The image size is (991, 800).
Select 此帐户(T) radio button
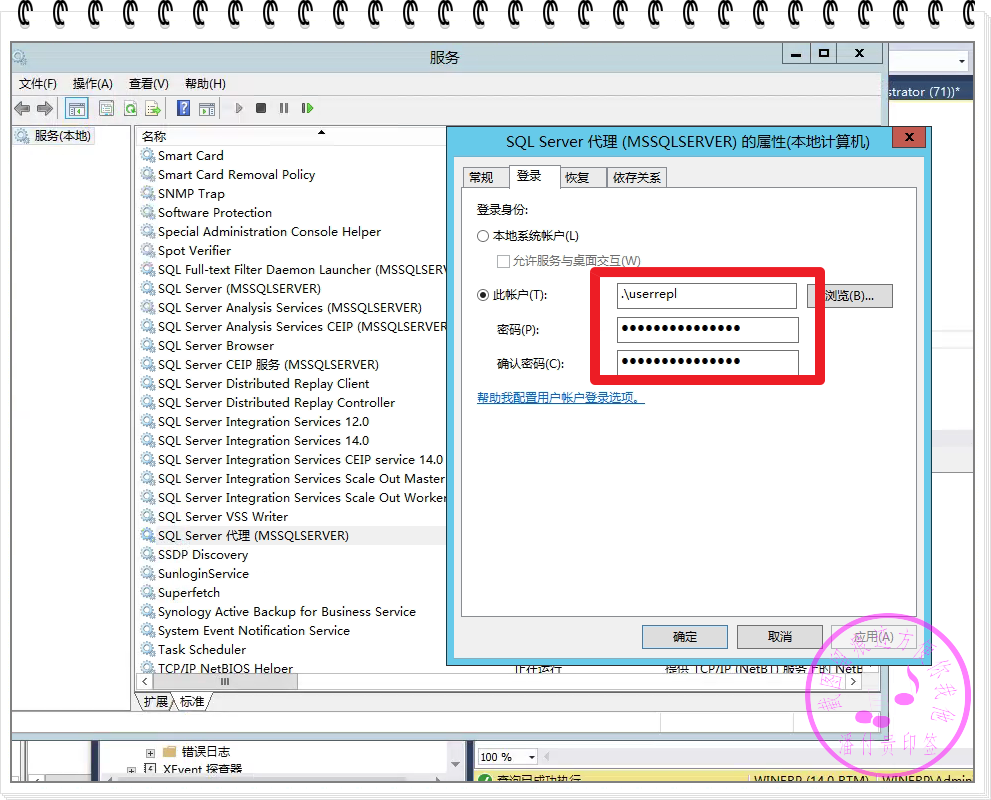(x=483, y=294)
